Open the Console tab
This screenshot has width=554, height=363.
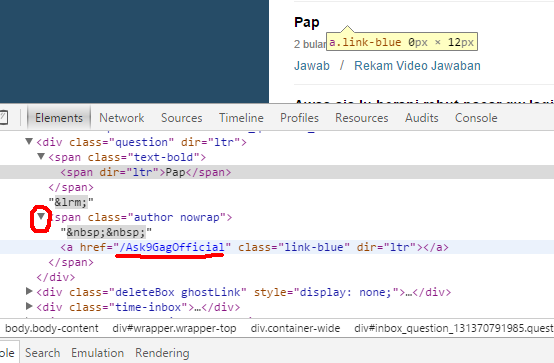coord(476,118)
